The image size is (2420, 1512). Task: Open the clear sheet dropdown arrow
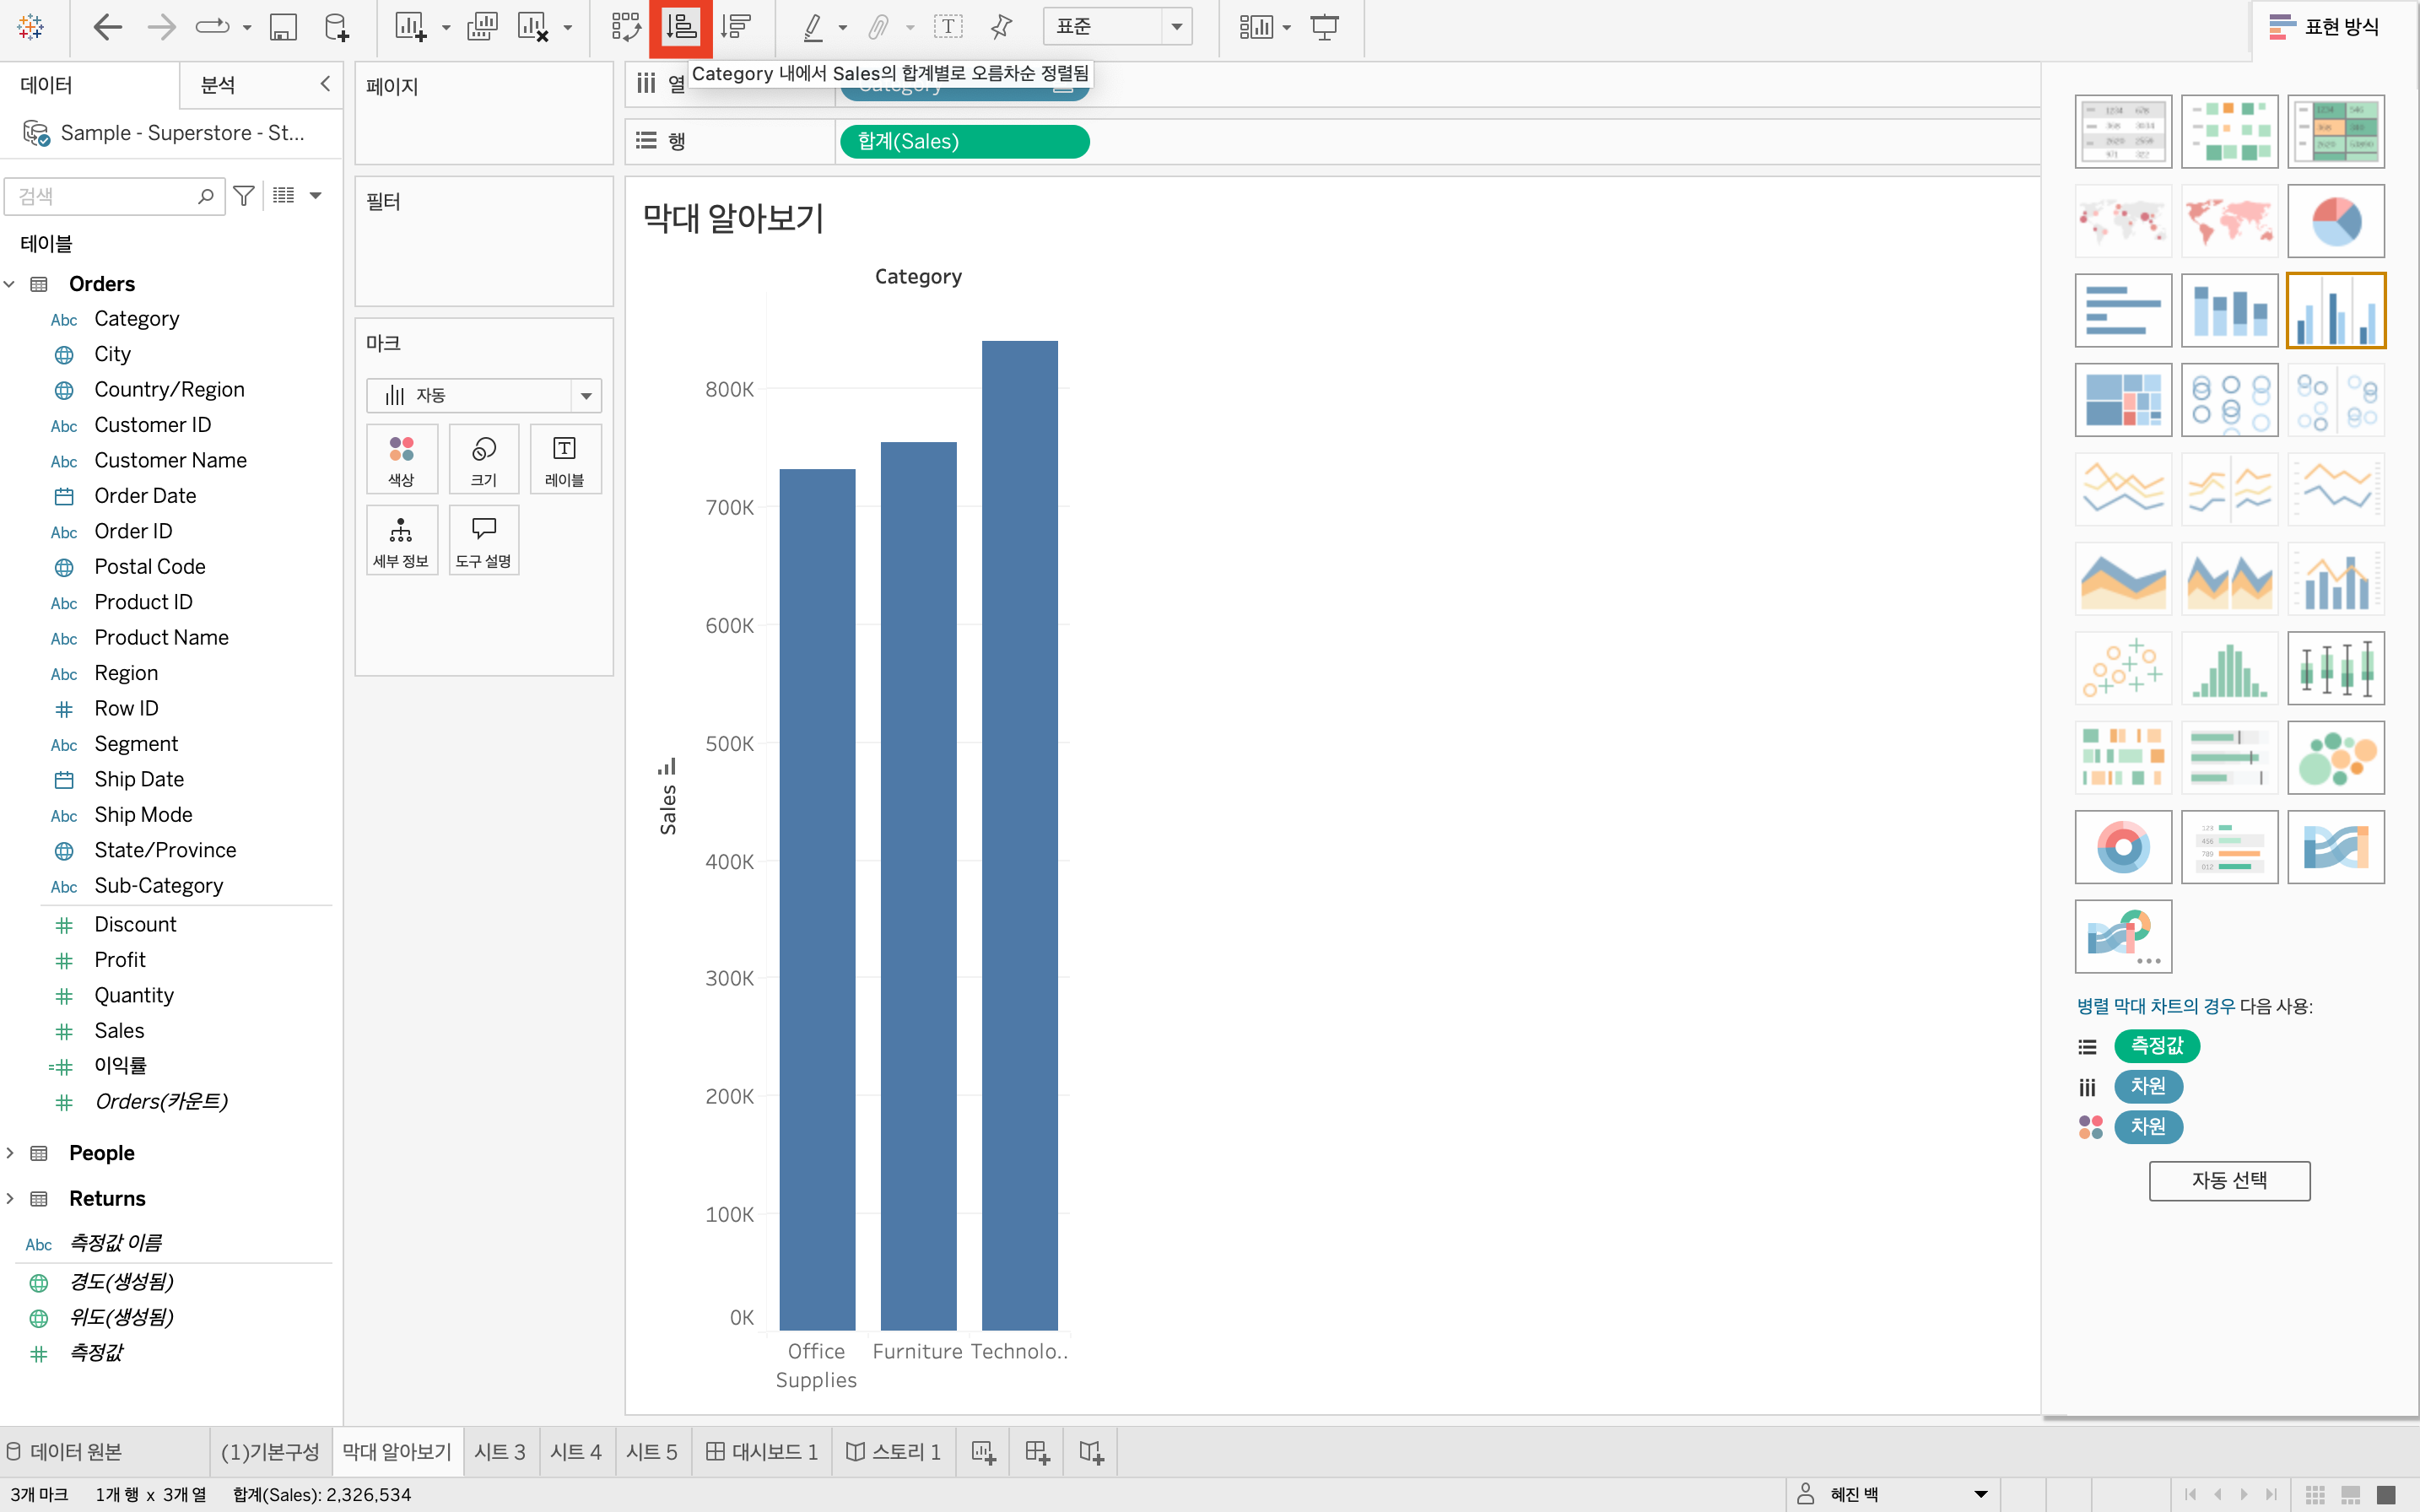pos(568,27)
